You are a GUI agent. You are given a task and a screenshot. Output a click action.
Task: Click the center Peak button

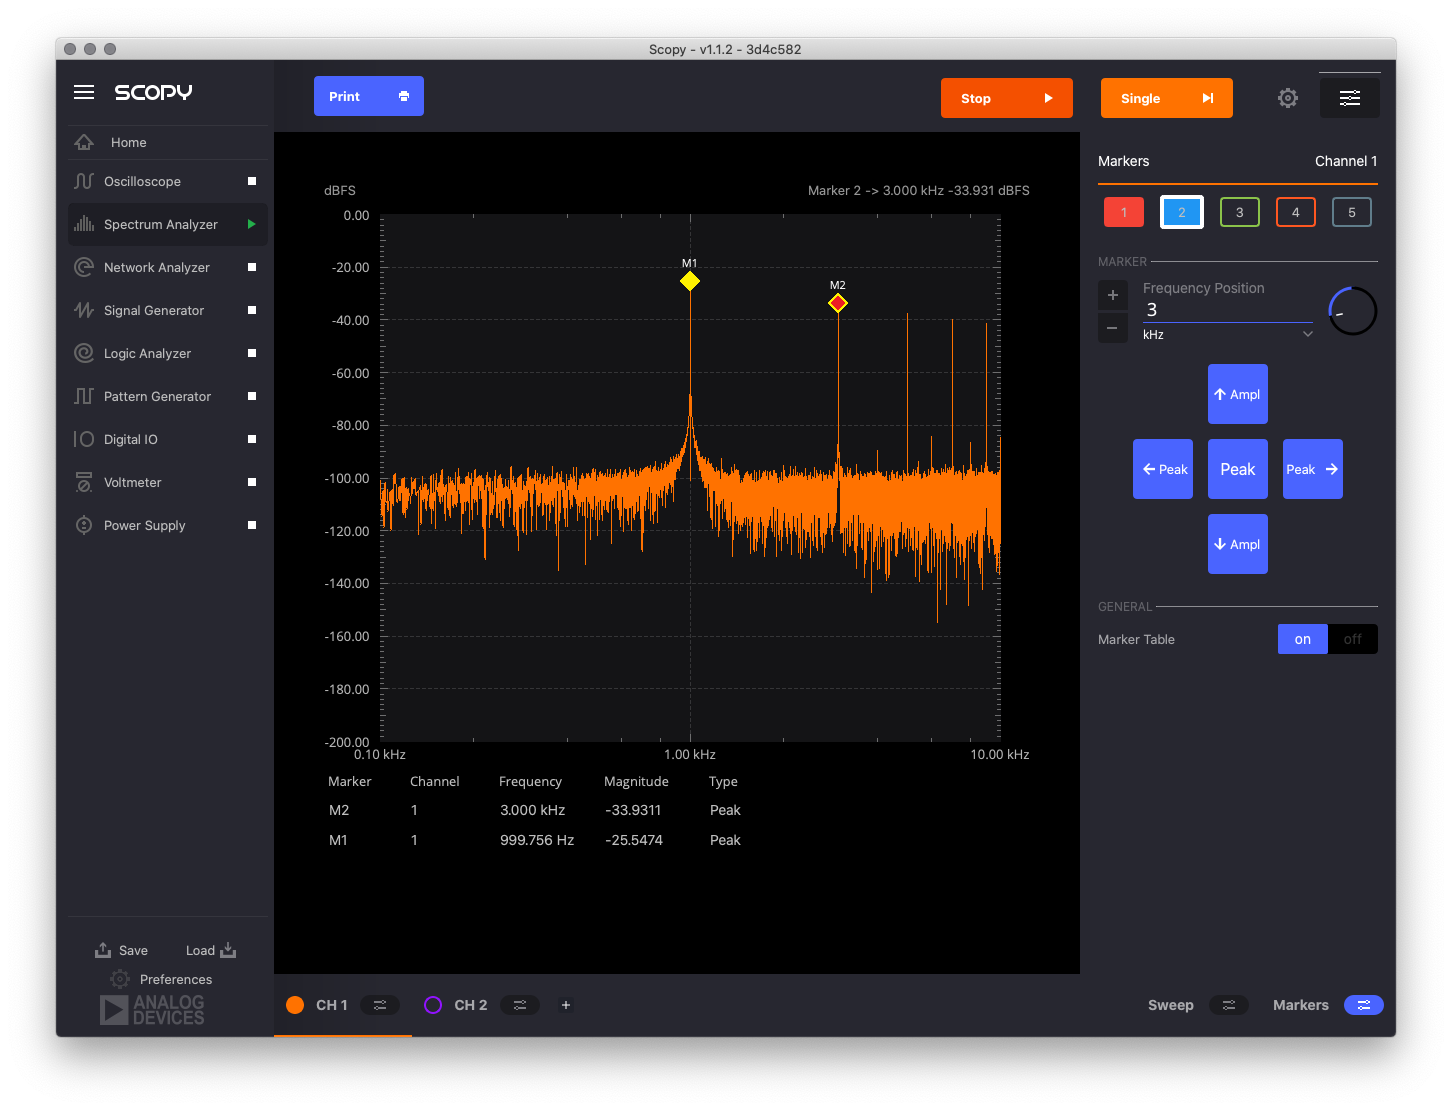click(1237, 469)
